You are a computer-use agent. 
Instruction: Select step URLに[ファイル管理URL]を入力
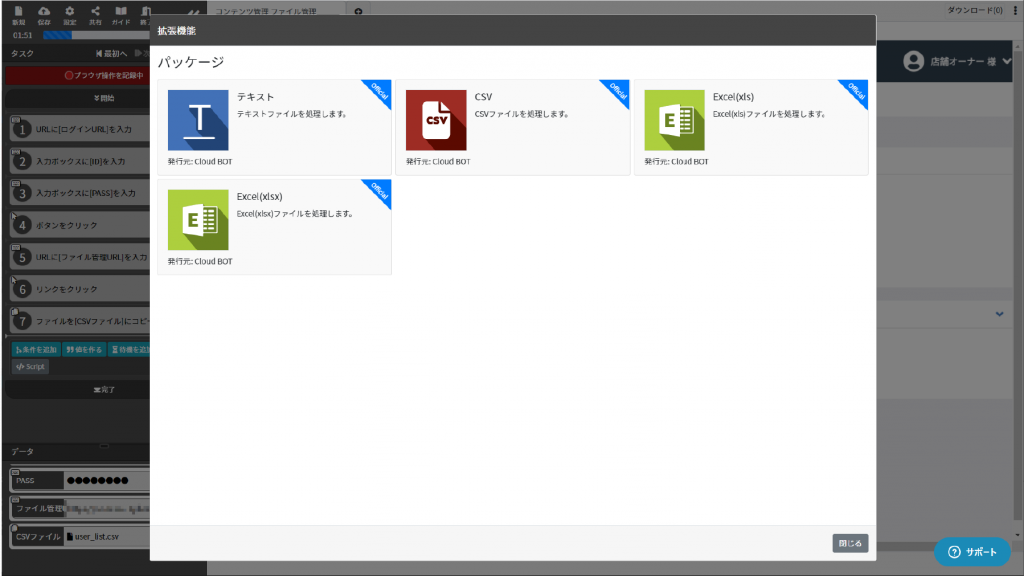pyautogui.click(x=80, y=257)
